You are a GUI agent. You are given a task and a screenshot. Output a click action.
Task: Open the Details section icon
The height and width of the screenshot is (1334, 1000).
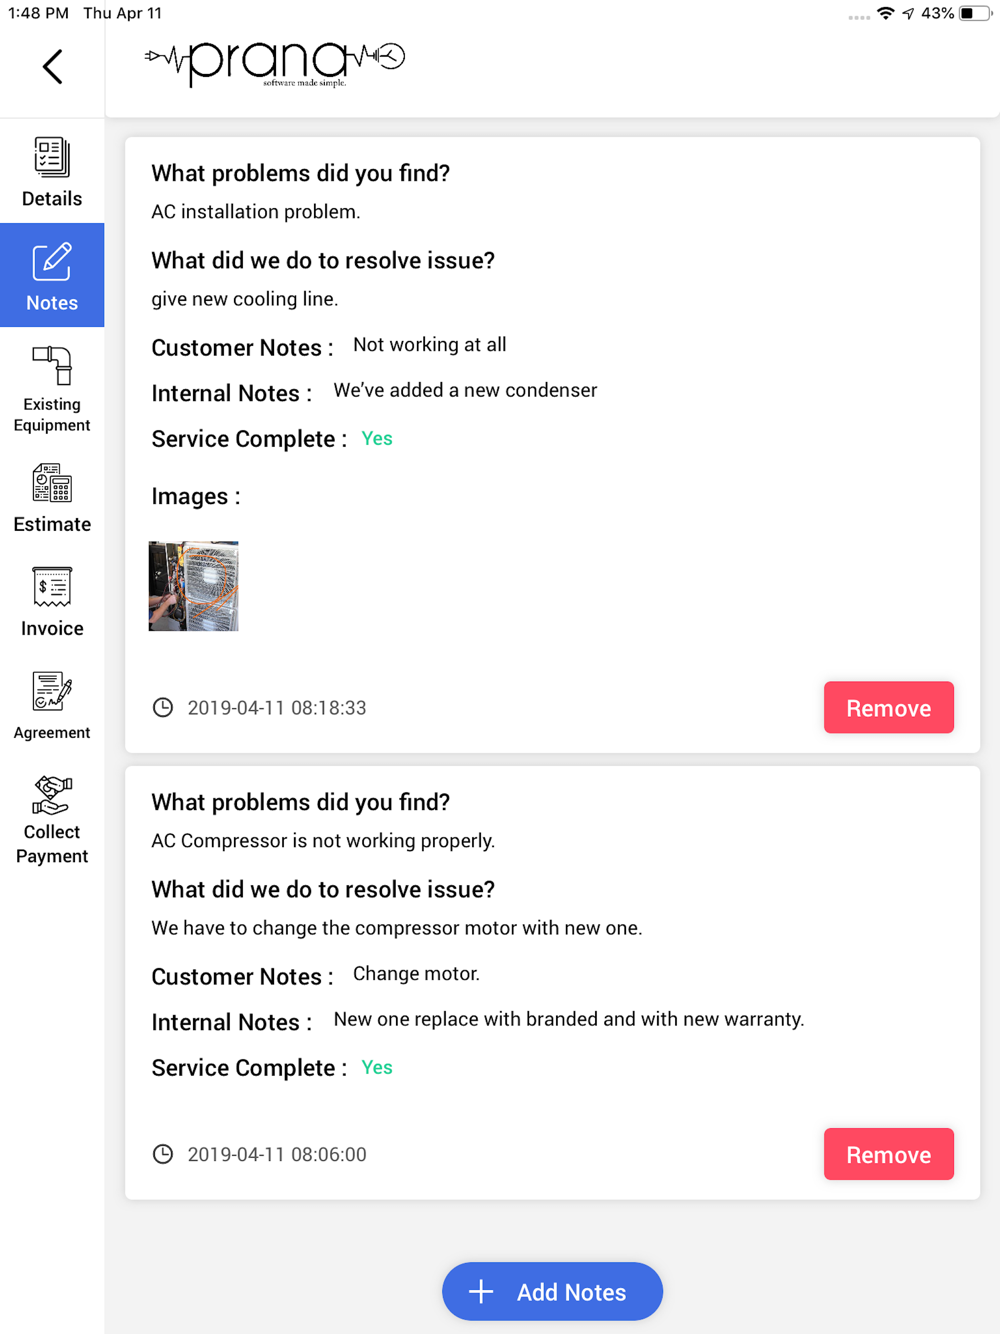tap(52, 157)
